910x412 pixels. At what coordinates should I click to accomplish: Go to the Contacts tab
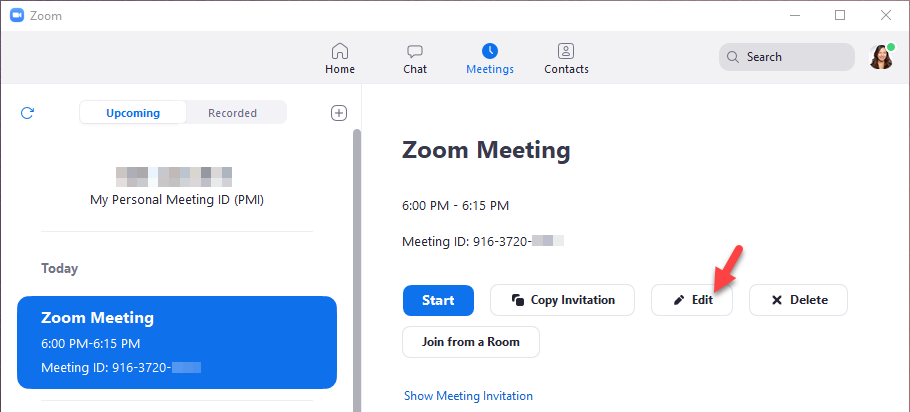(566, 58)
